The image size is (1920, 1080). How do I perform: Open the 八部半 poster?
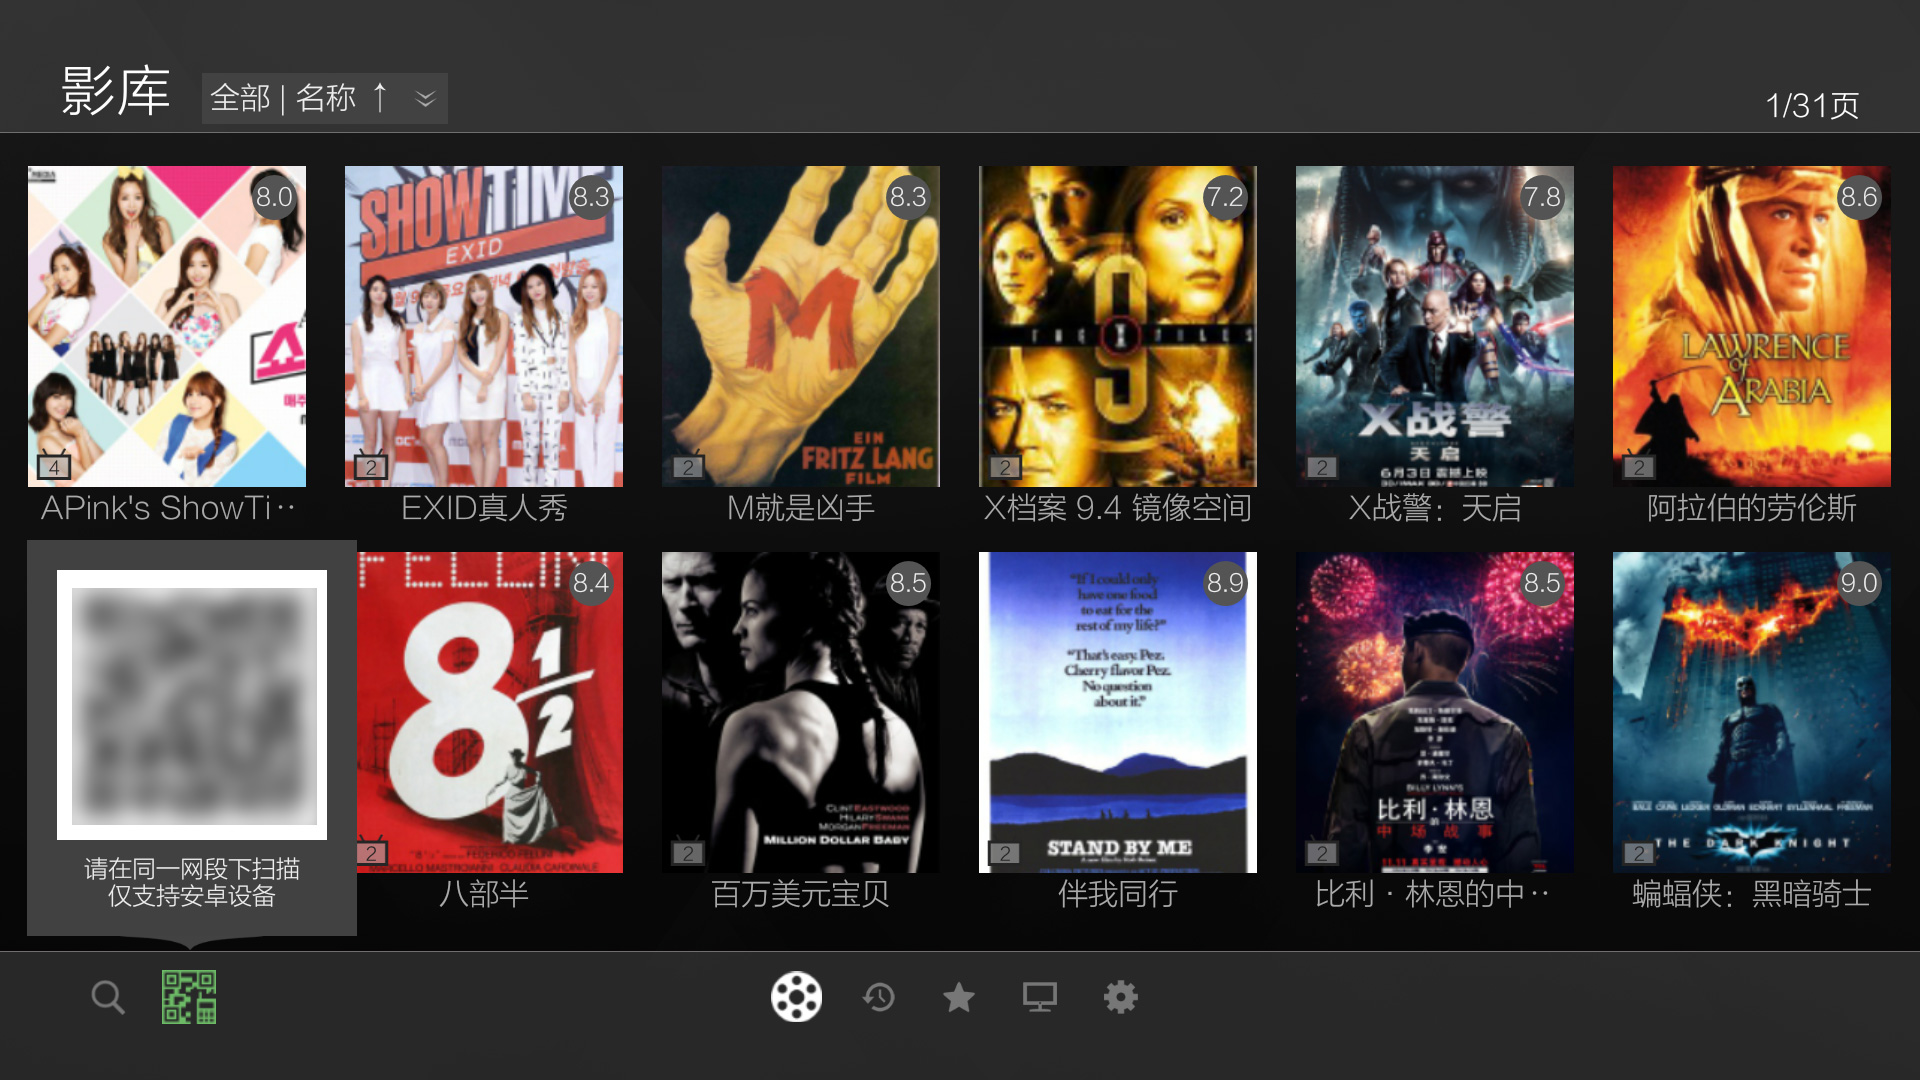(490, 712)
